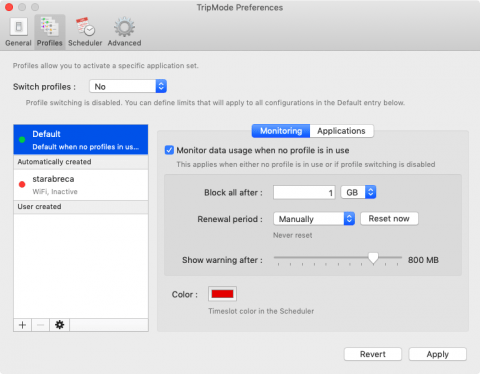The image size is (480, 374).
Task: Click red status dot of starabreca profile
Action: click(22, 184)
